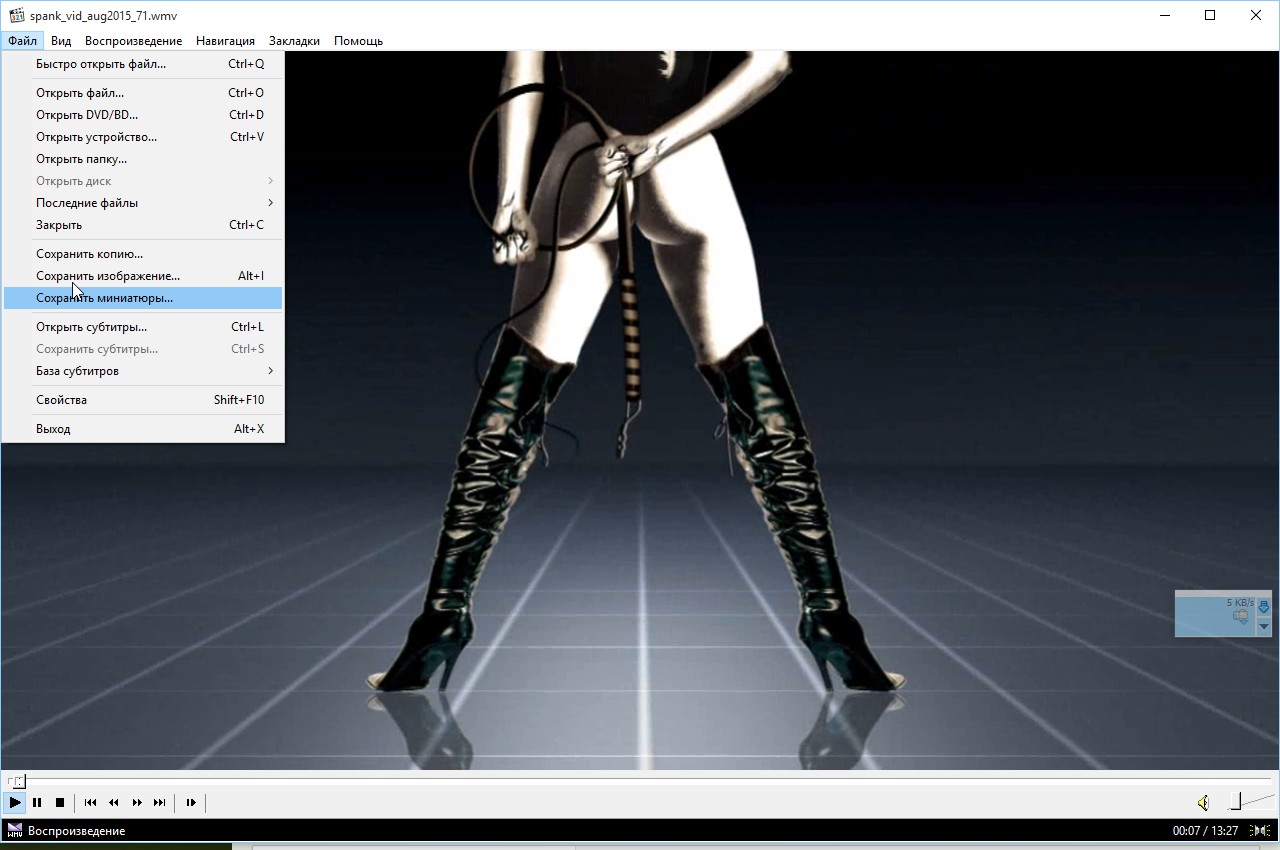Click the seek bar position thumb

[18, 780]
